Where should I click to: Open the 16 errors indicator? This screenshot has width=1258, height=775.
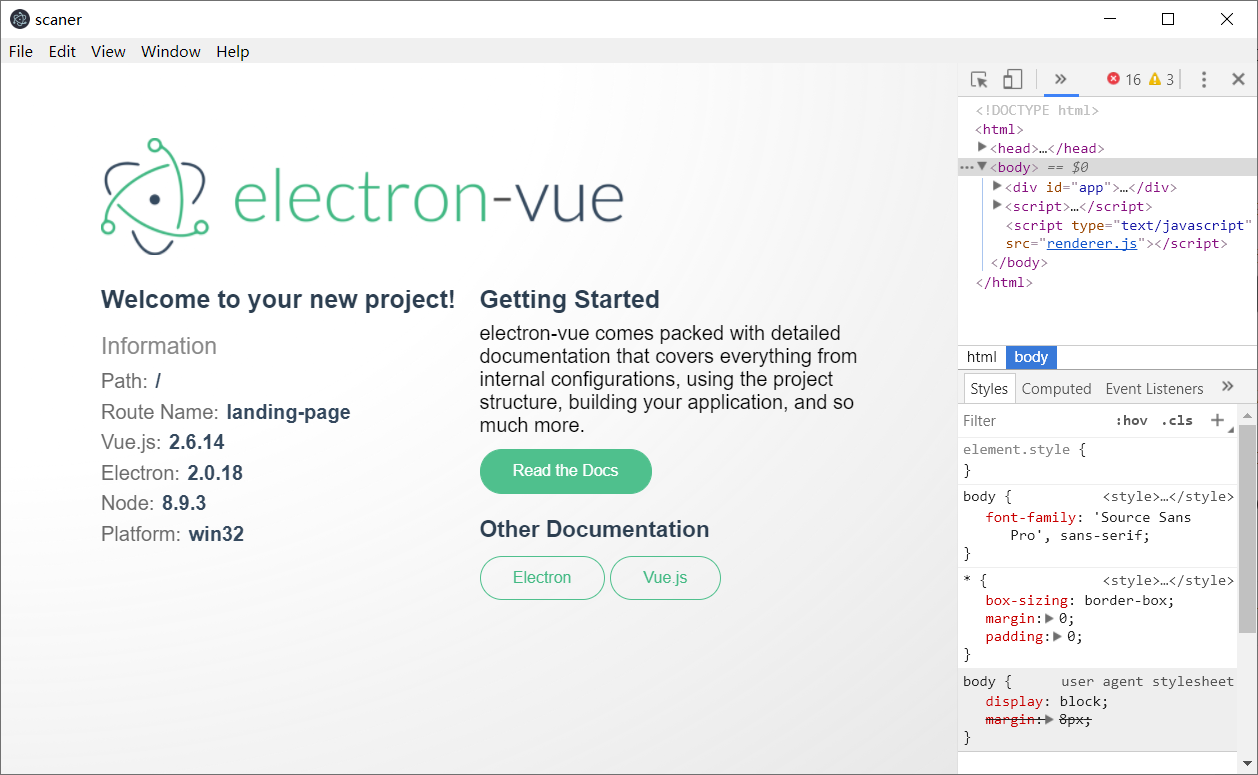tap(1124, 80)
